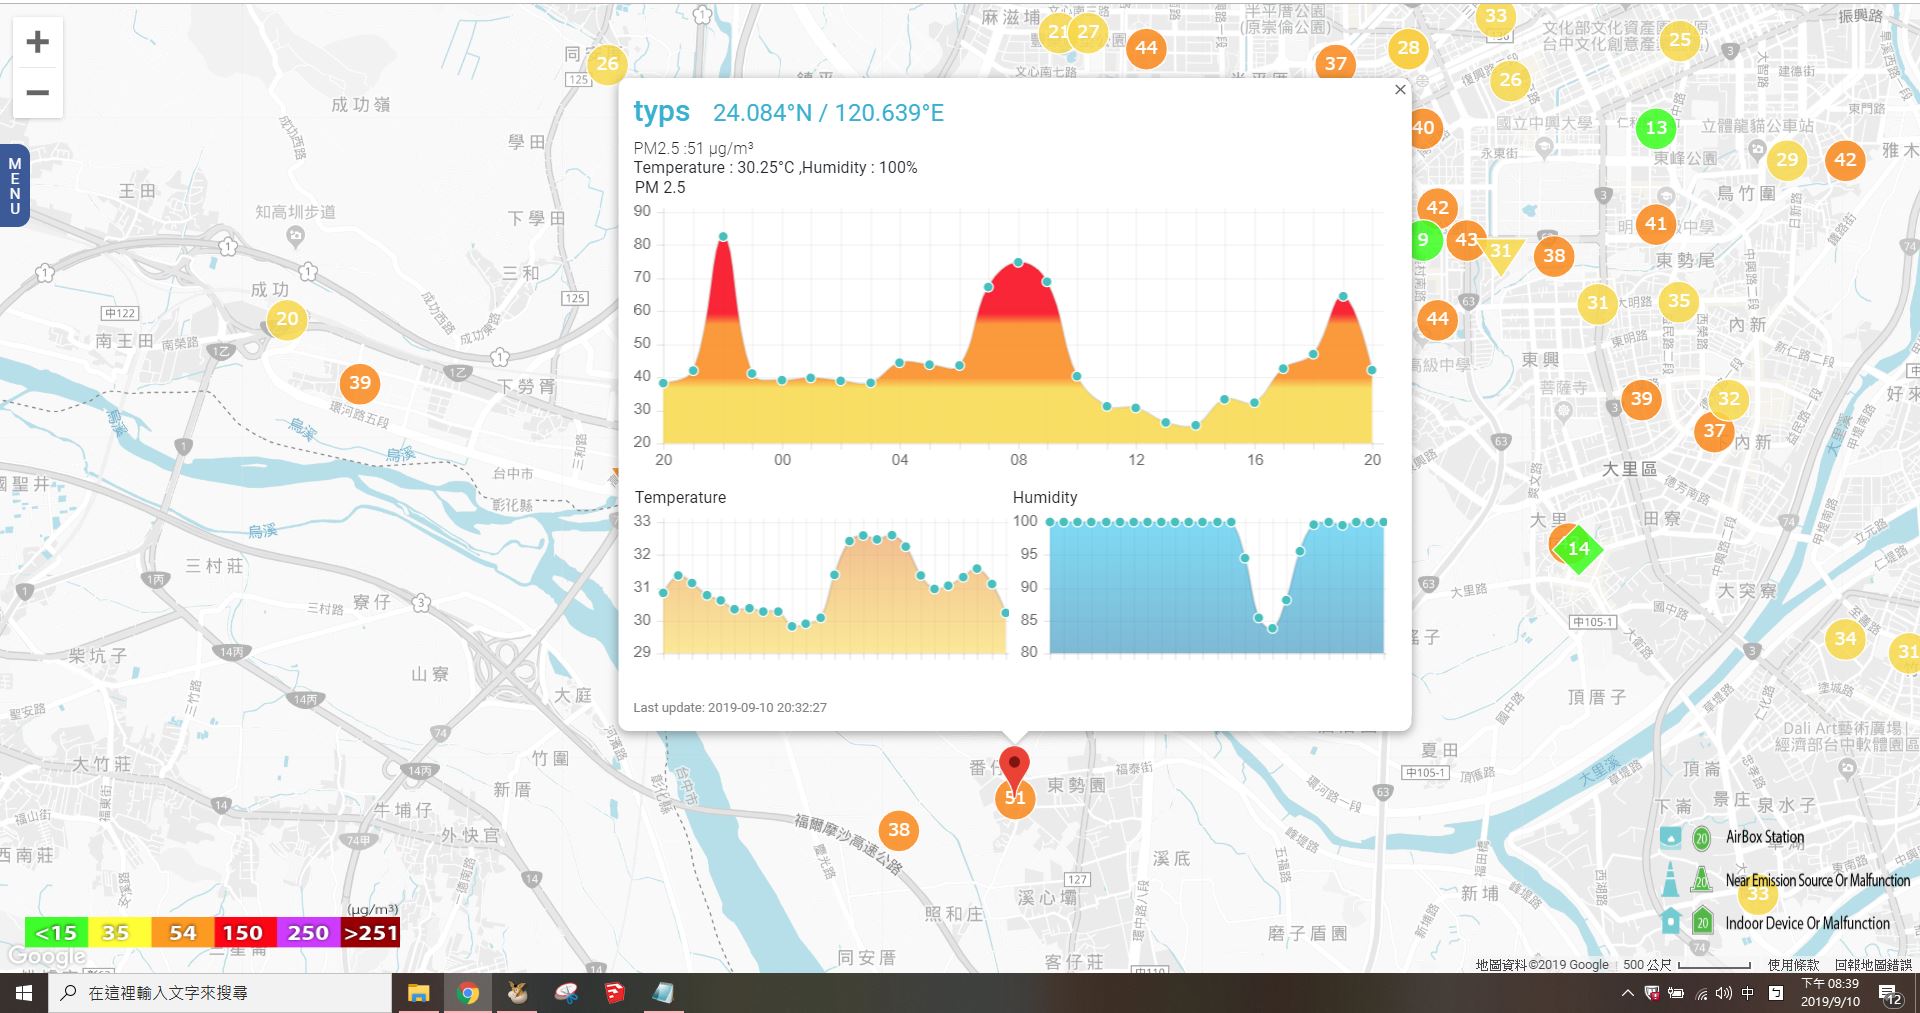The width and height of the screenshot is (1920, 1013).
Task: Zoom in the map with plus button
Action: pyautogui.click(x=37, y=42)
